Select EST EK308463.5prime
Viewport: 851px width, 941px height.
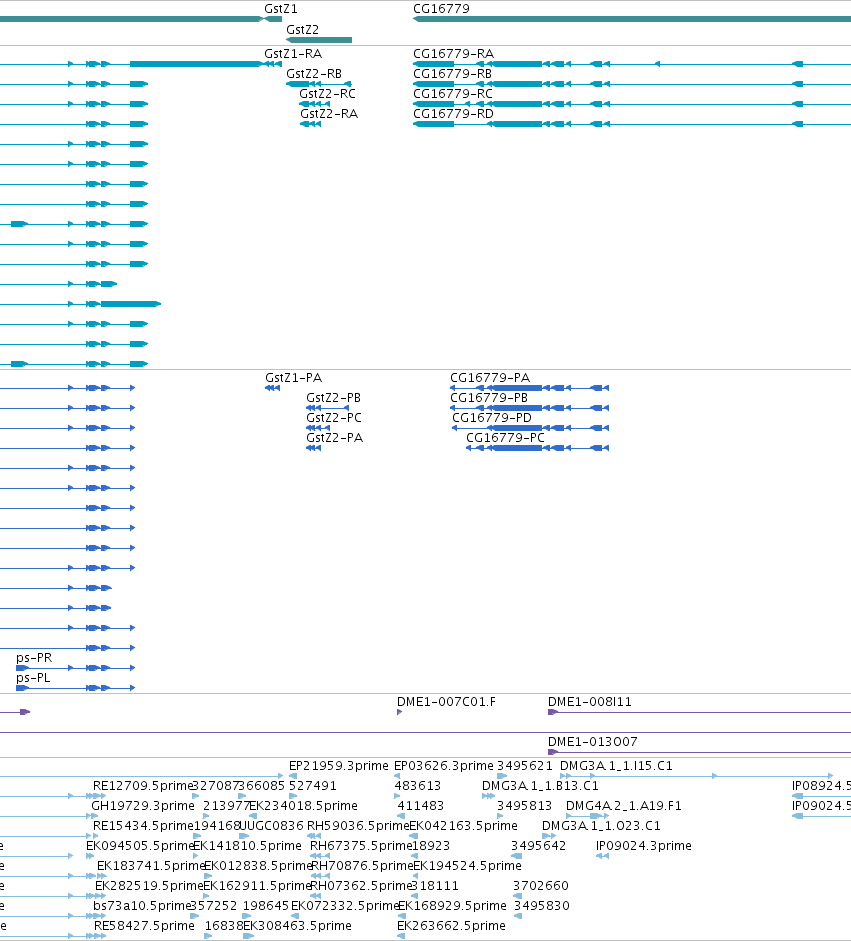point(297,926)
